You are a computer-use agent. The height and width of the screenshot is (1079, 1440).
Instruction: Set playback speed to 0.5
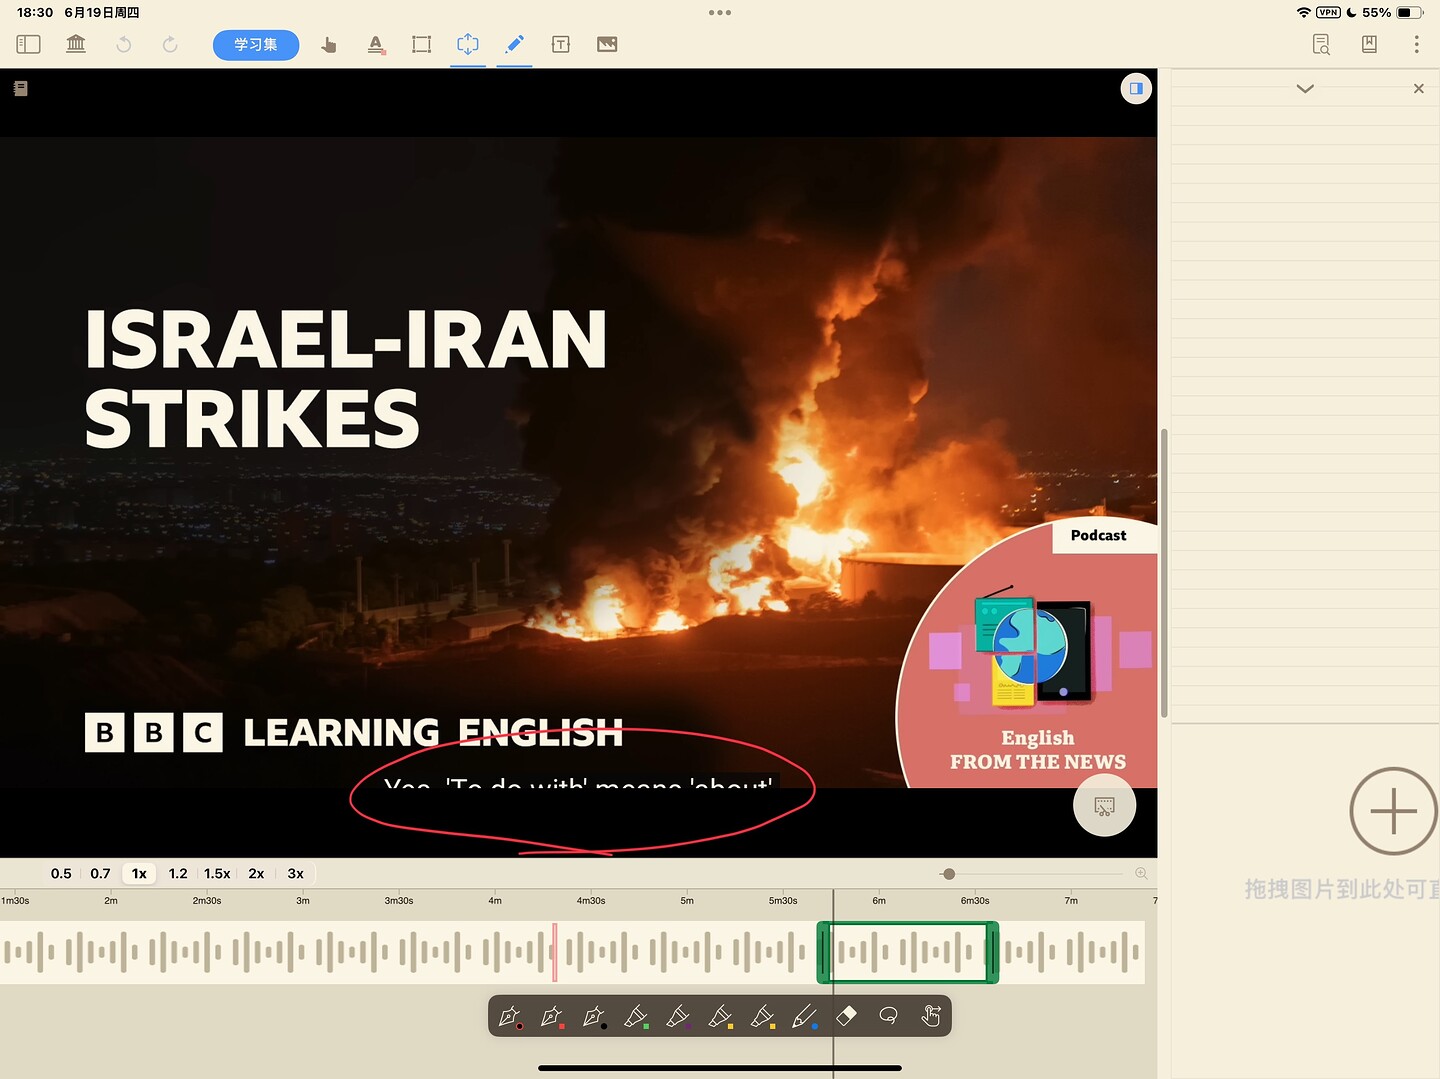[x=61, y=874]
